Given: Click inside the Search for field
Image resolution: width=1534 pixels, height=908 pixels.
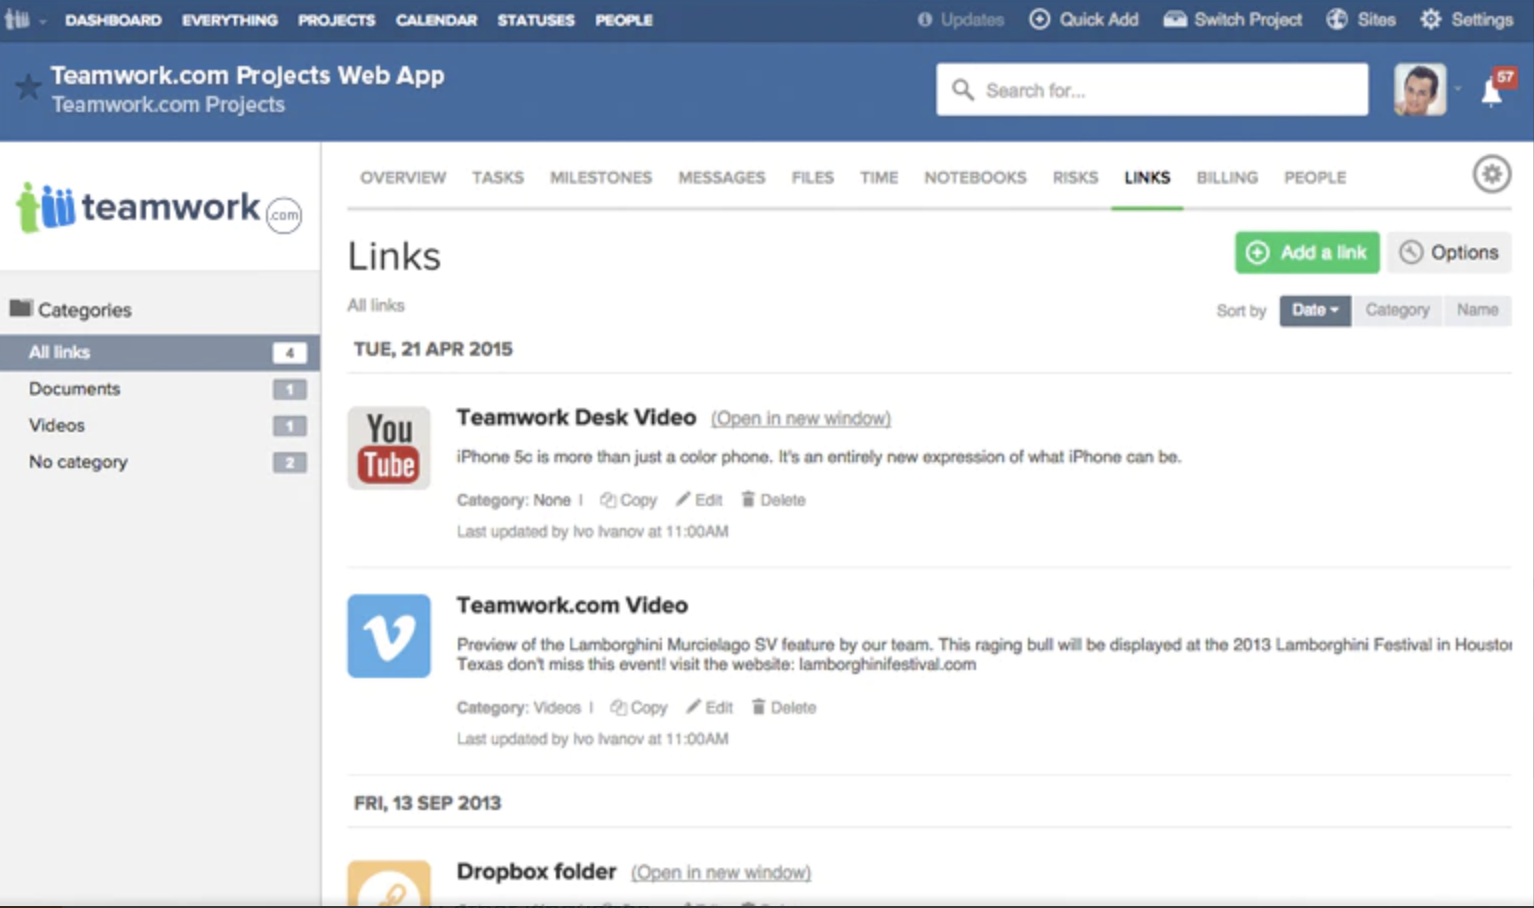Looking at the screenshot, I should [x=1152, y=90].
